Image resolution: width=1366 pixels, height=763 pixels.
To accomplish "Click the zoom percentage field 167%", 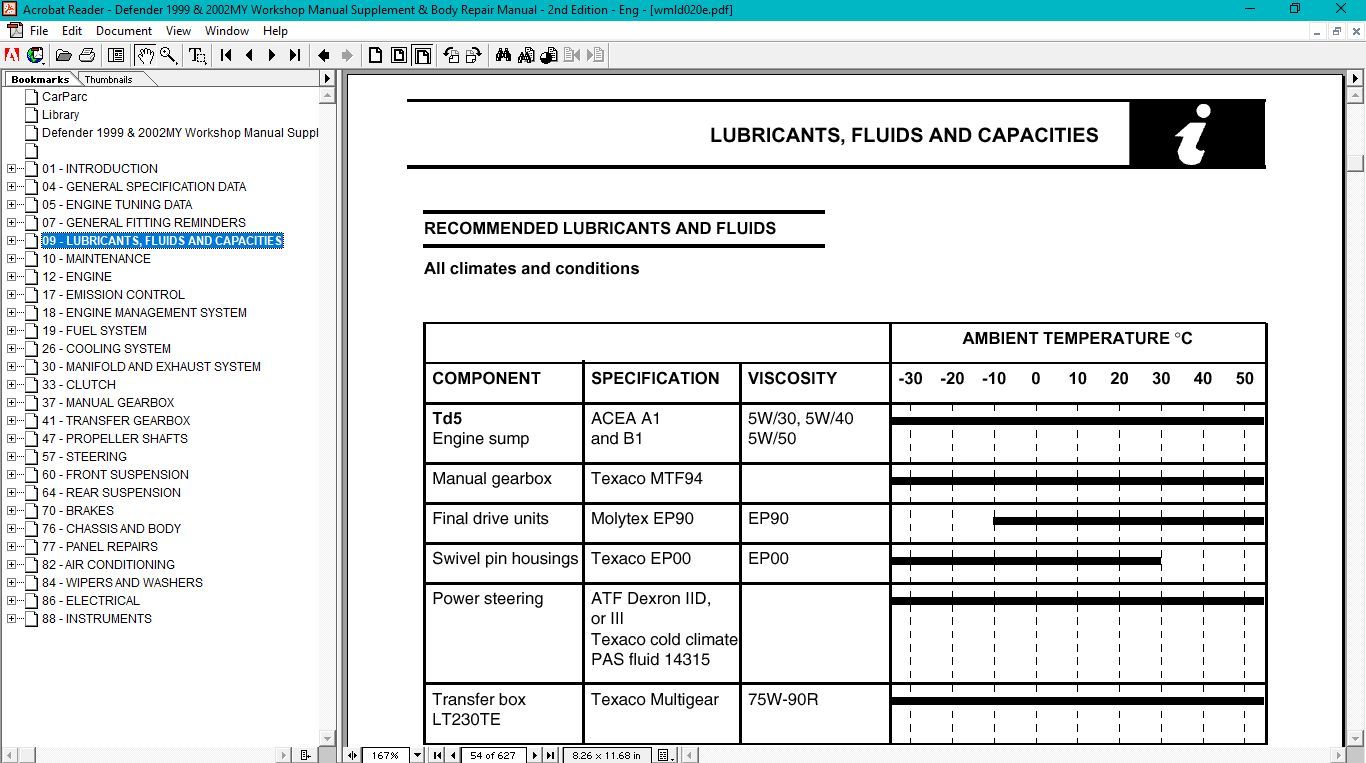I will tap(386, 755).
